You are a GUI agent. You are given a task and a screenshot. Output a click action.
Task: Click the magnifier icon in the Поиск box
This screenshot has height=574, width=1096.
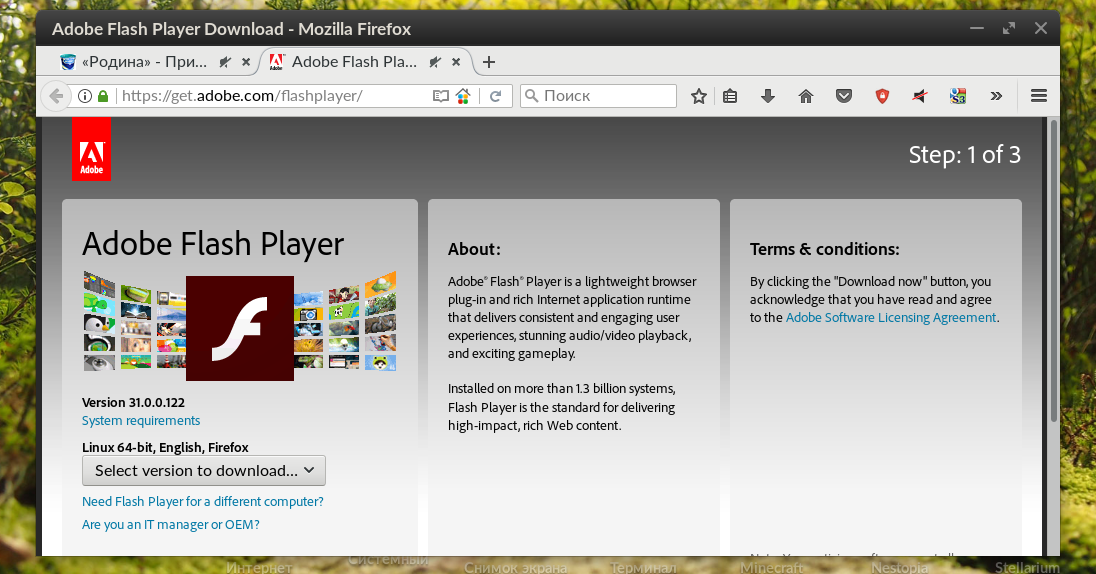tap(531, 96)
